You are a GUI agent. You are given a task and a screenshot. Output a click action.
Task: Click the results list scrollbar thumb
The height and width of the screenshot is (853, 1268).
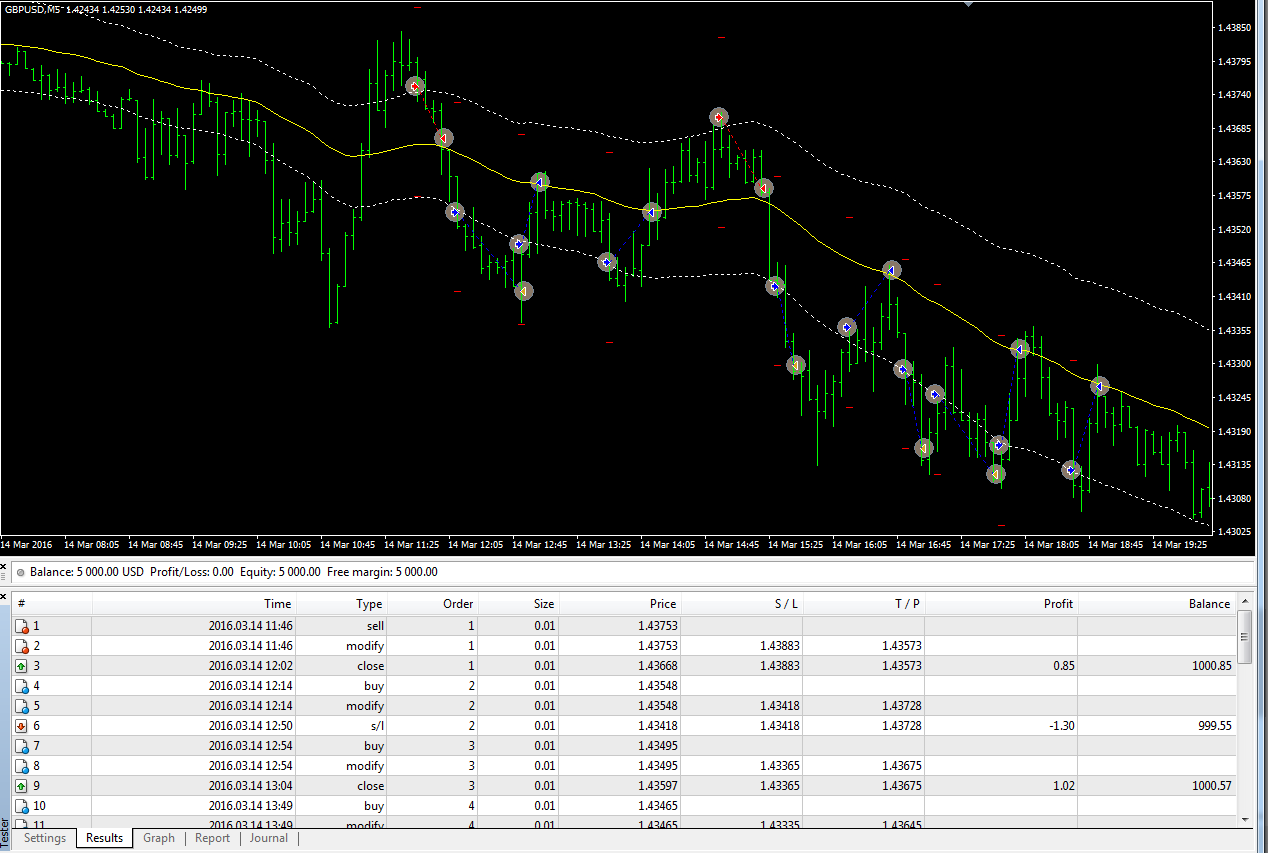[1245, 637]
